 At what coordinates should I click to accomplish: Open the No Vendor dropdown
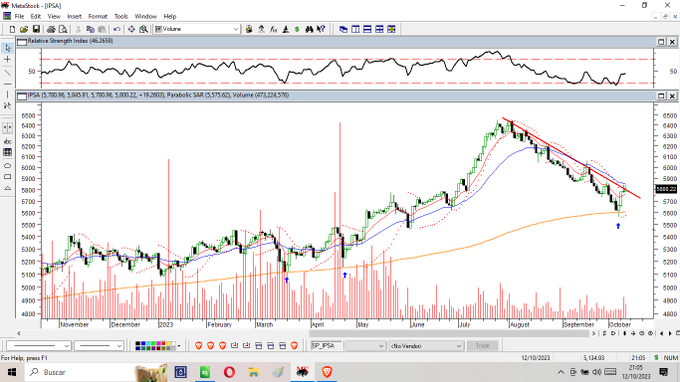coord(426,346)
